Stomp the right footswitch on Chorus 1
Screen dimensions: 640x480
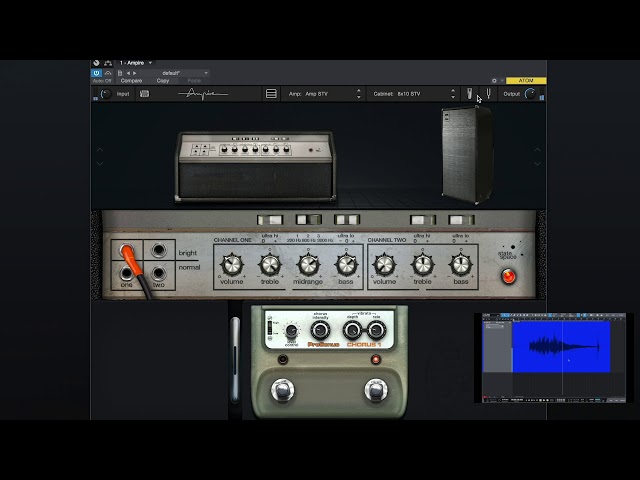(376, 390)
